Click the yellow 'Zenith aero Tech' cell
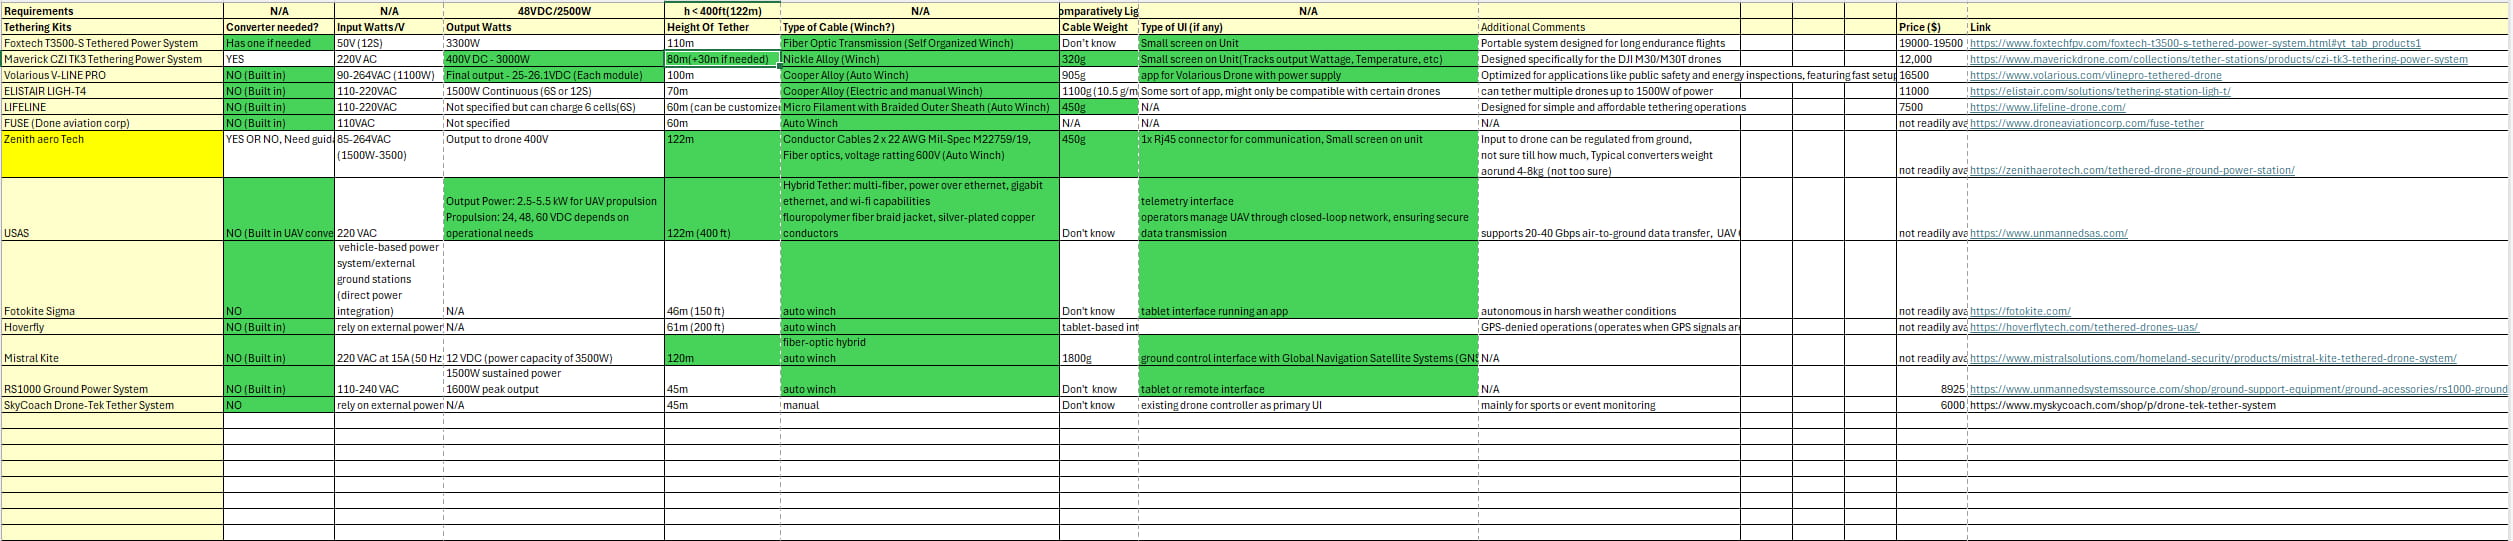This screenshot has width=2513, height=541. [112, 155]
